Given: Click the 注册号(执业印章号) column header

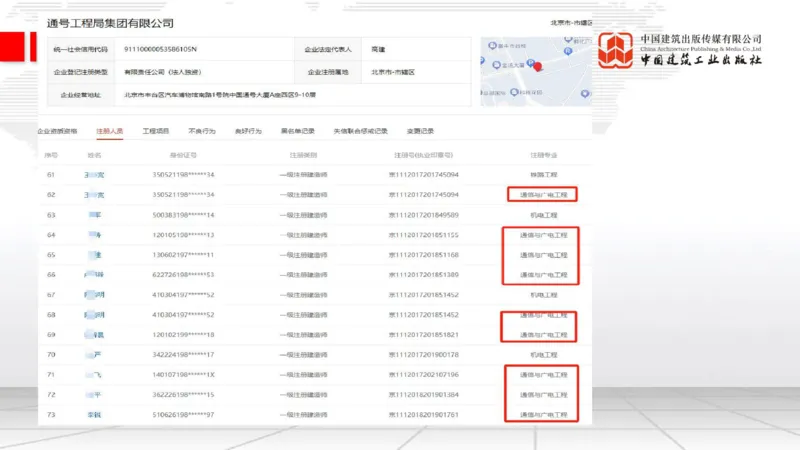Looking at the screenshot, I should 423,155.
